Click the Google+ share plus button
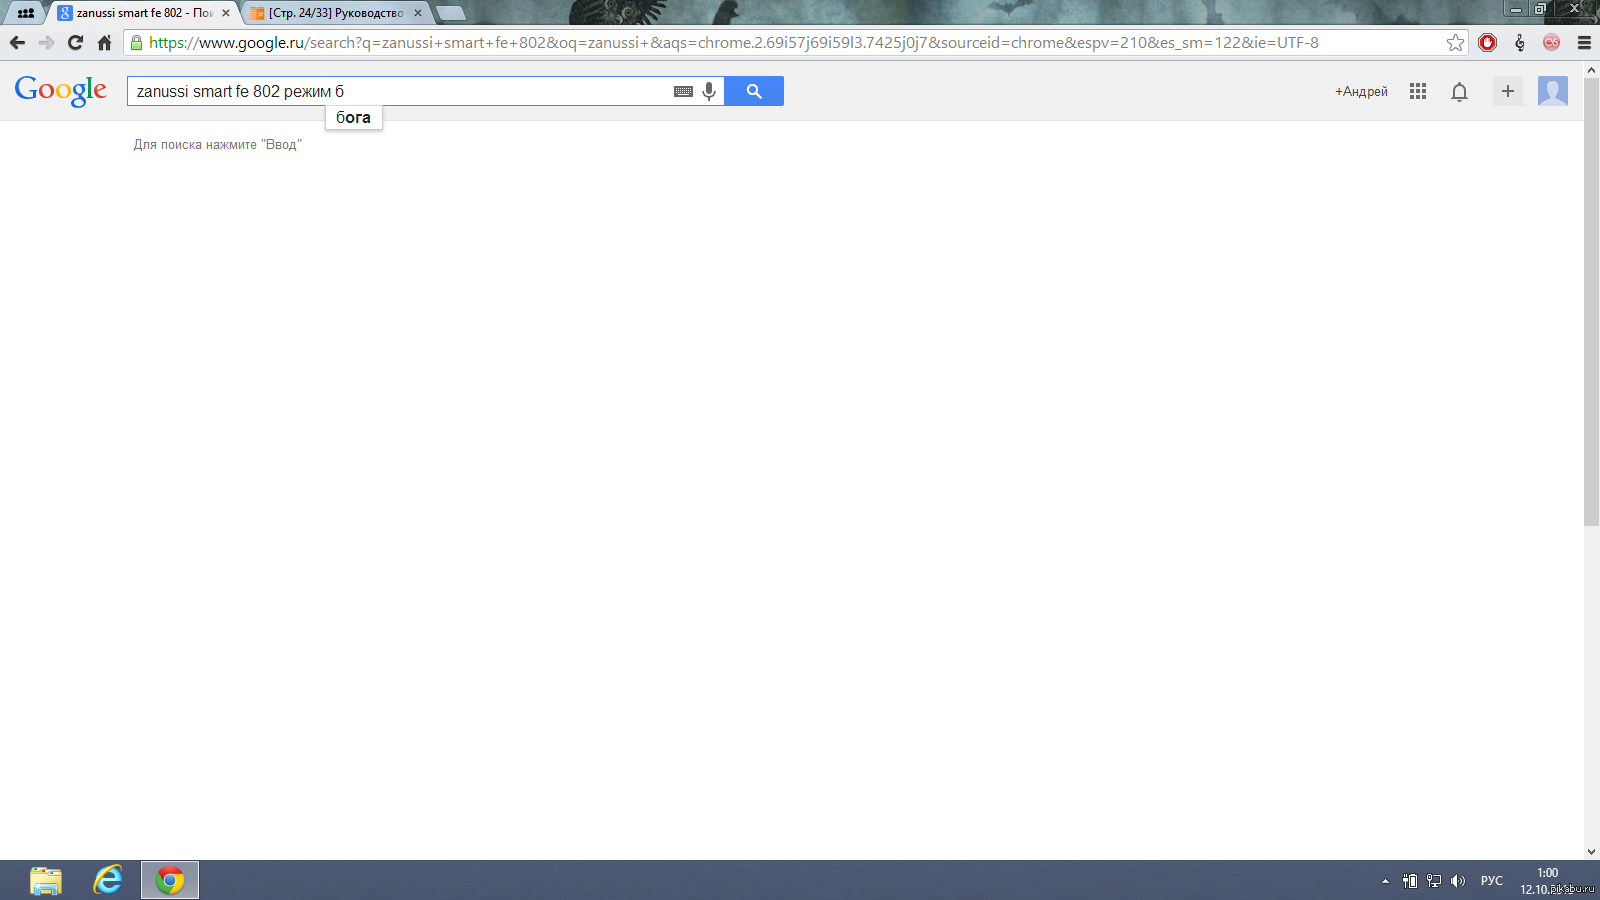The height and width of the screenshot is (900, 1600). [x=1508, y=91]
